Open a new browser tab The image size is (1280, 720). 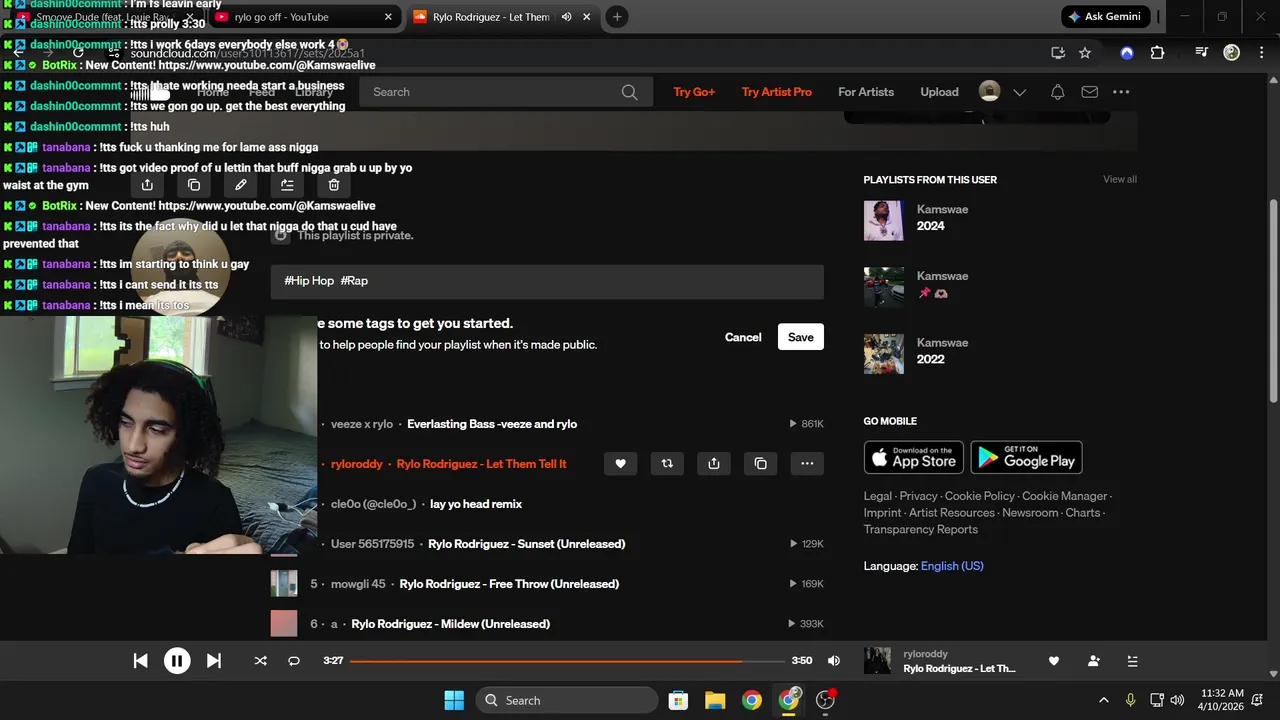tap(617, 17)
